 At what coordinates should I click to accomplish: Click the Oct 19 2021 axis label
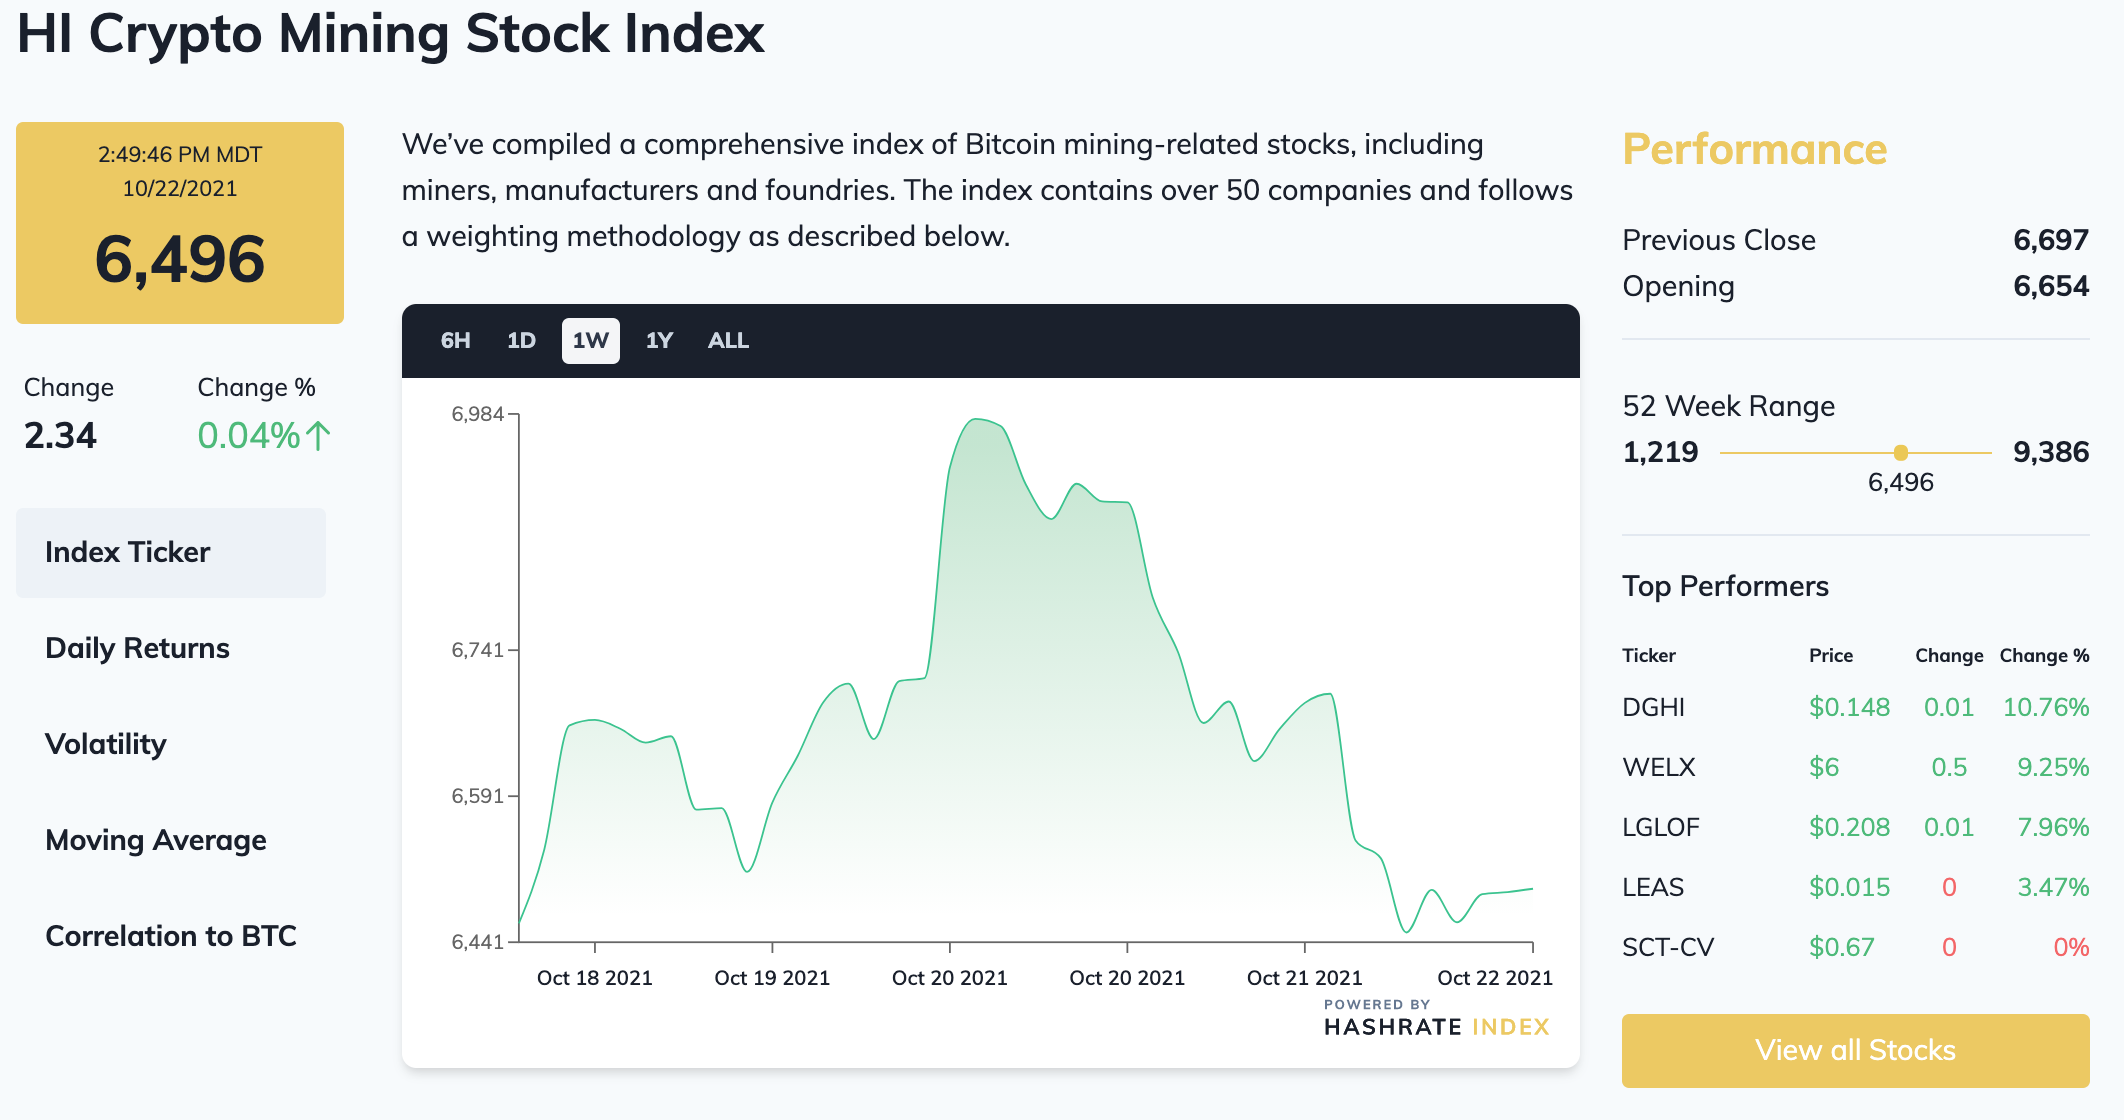coord(772,978)
